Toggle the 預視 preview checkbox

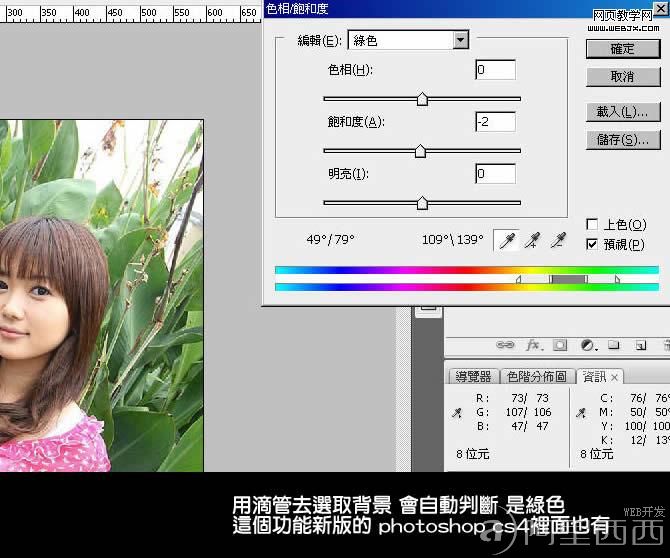592,244
